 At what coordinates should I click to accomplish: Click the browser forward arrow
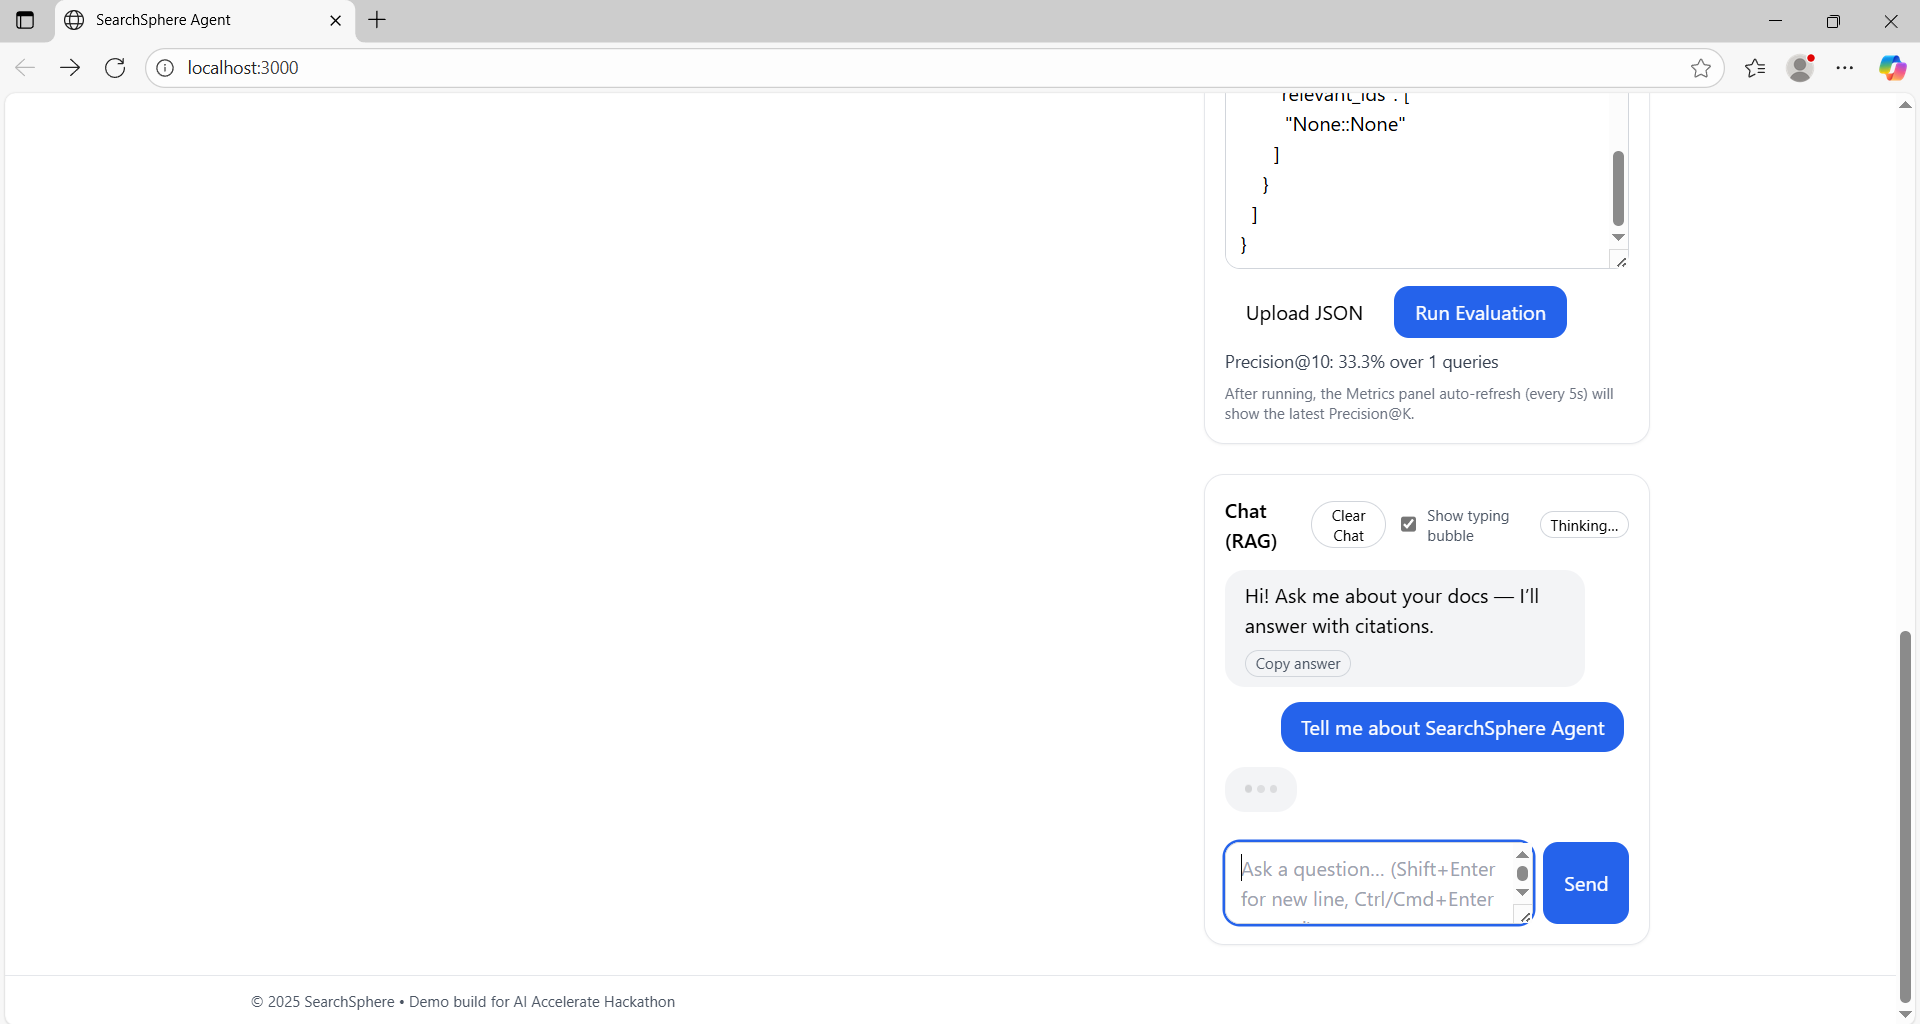(70, 68)
